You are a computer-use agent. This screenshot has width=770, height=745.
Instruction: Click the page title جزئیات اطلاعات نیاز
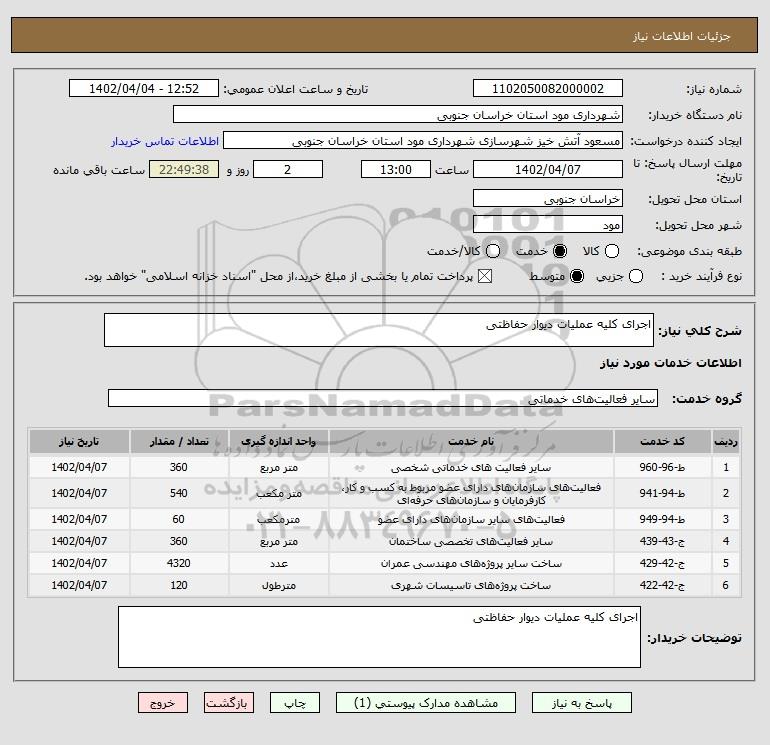point(682,36)
